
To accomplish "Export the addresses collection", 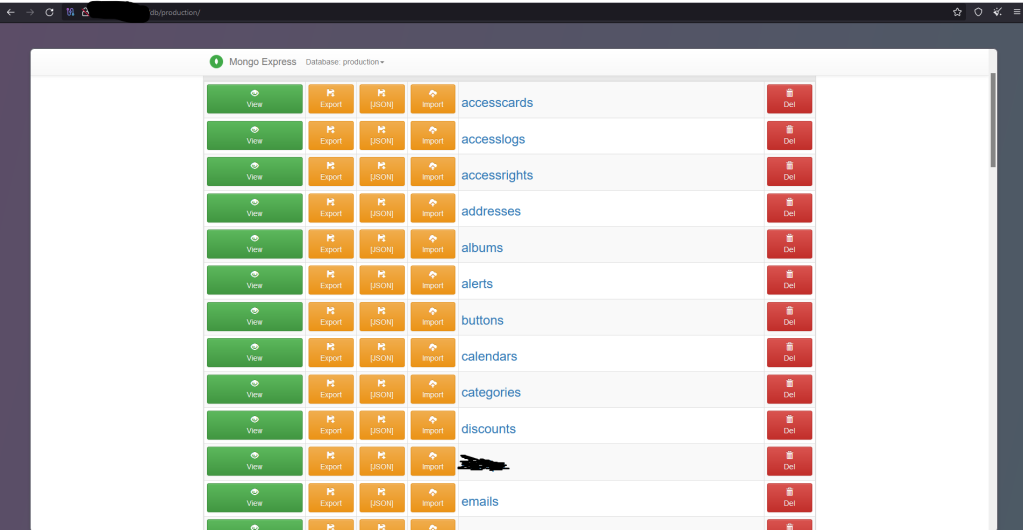I will pyautogui.click(x=331, y=208).
